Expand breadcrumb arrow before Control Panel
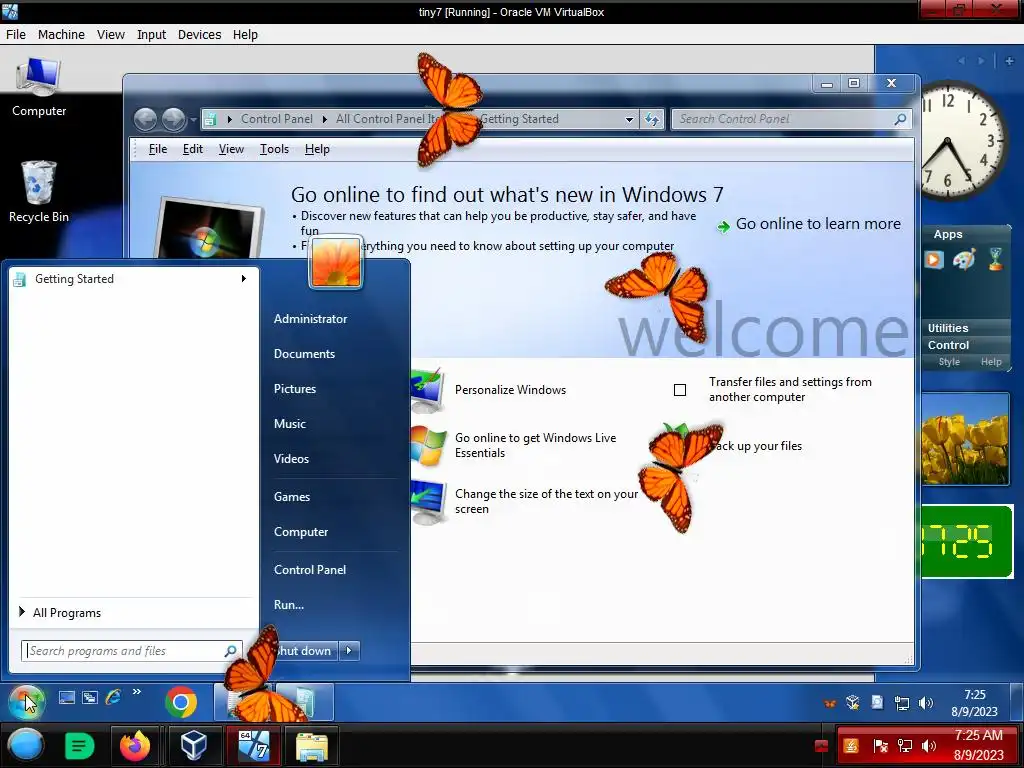This screenshot has height=768, width=1024. (229, 119)
